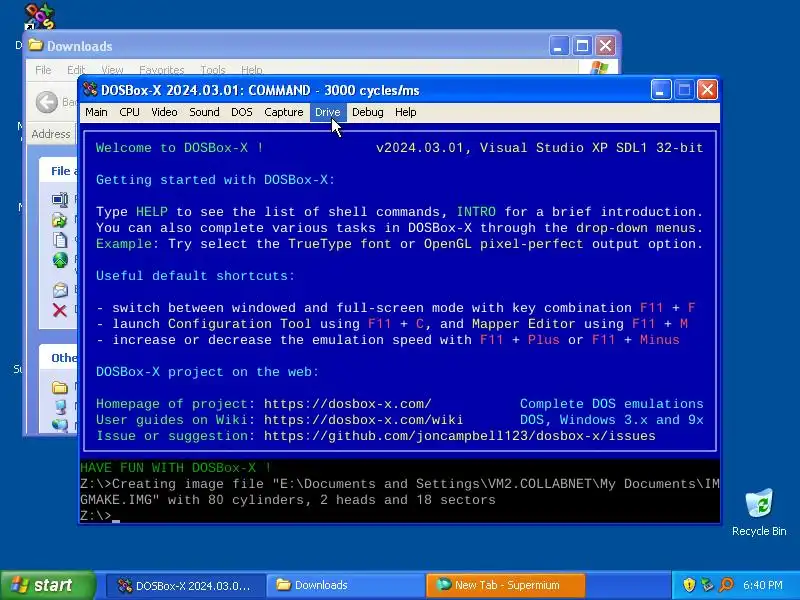Open the Capture menu in DOSBox-X
The width and height of the screenshot is (800, 600).
[x=284, y=112]
